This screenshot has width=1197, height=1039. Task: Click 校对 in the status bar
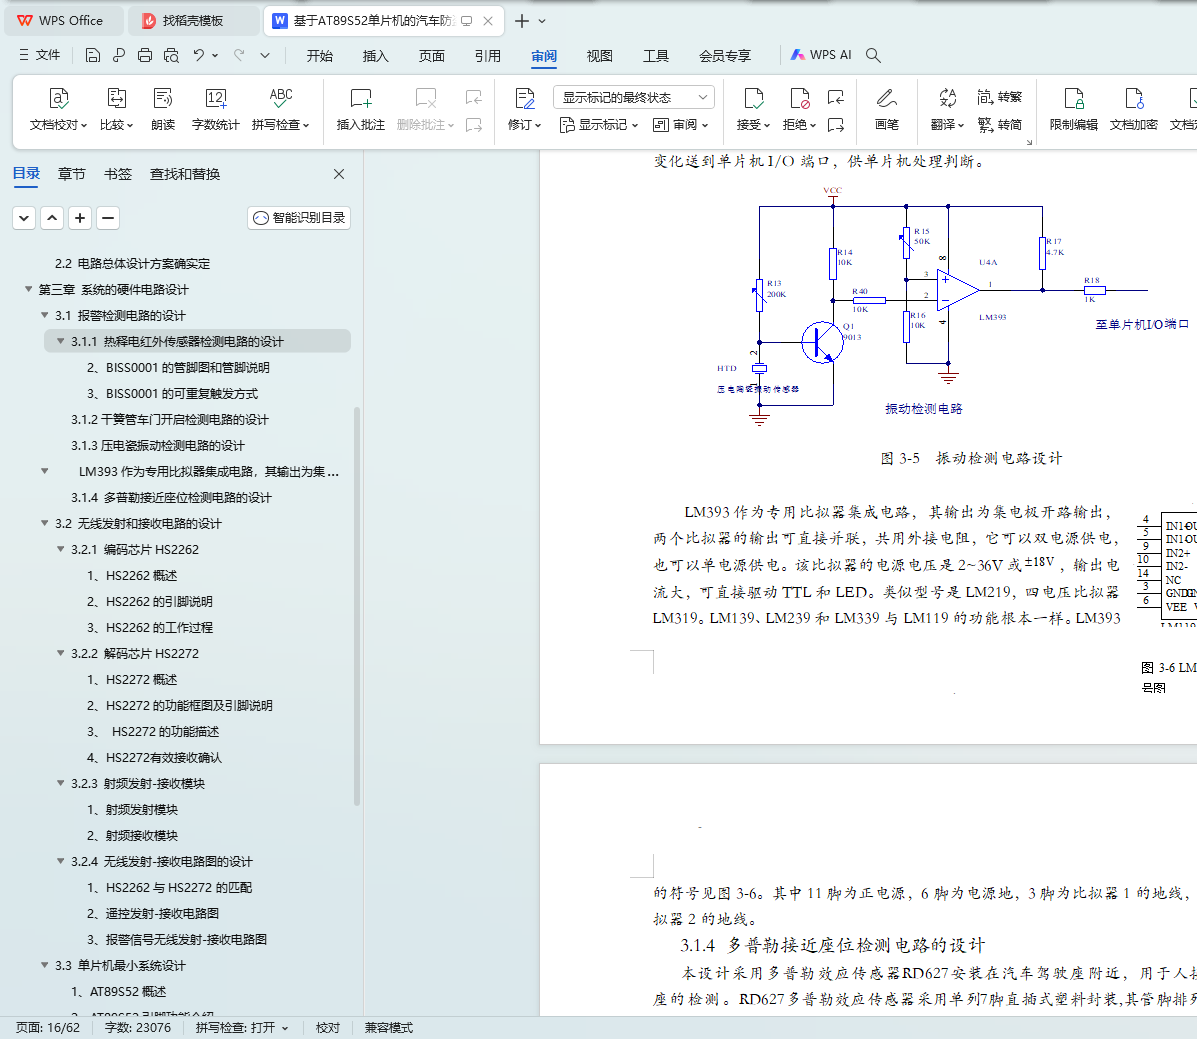point(328,1028)
